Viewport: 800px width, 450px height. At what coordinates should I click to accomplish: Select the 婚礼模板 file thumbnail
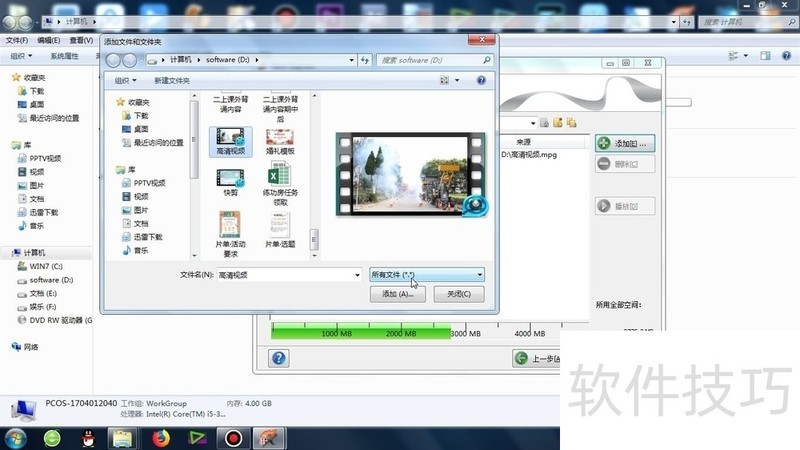pyautogui.click(x=280, y=138)
